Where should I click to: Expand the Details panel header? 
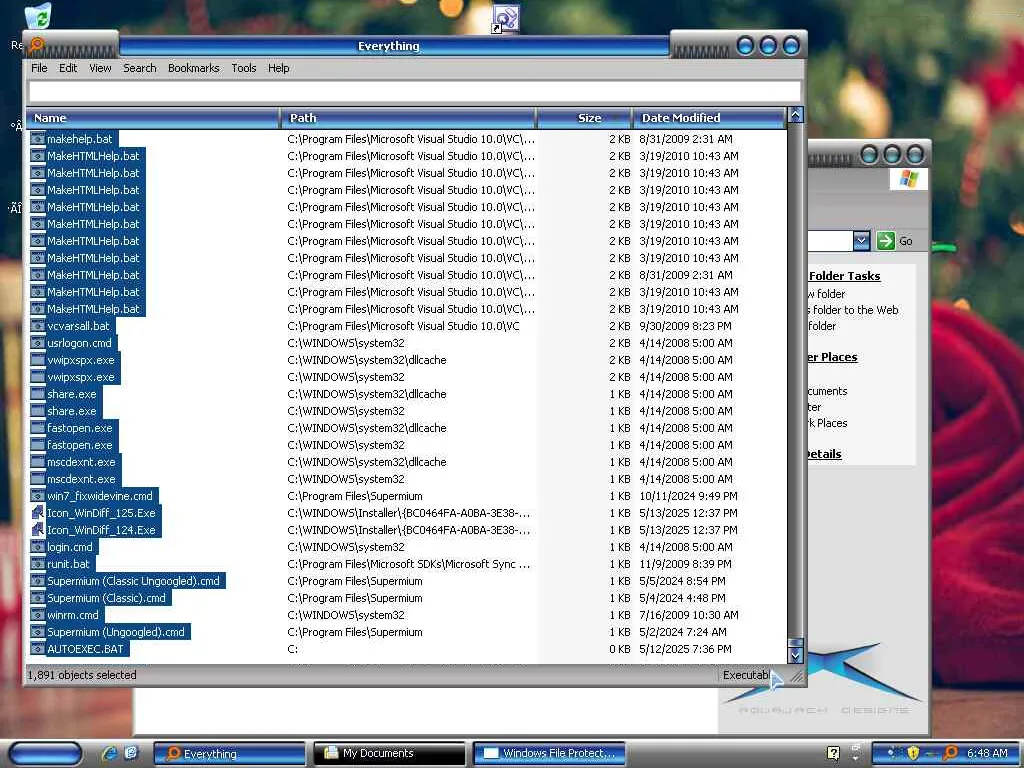824,454
